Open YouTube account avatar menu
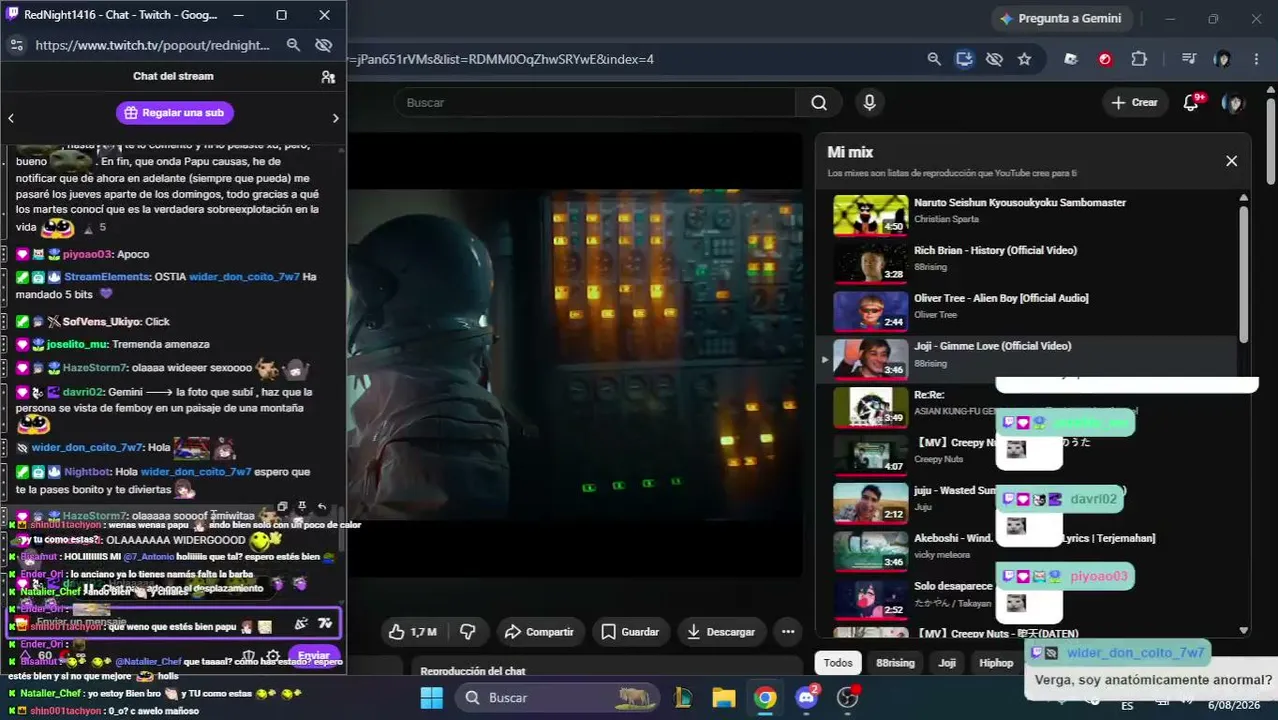The image size is (1278, 720). [x=1234, y=103]
